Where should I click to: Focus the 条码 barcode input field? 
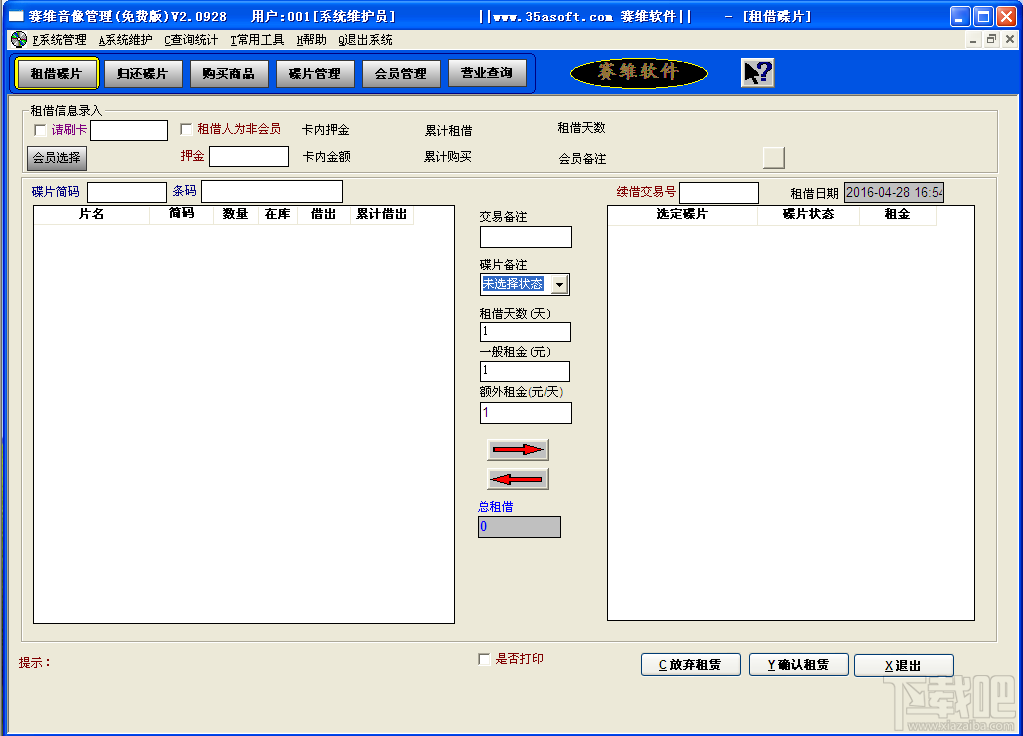click(271, 192)
